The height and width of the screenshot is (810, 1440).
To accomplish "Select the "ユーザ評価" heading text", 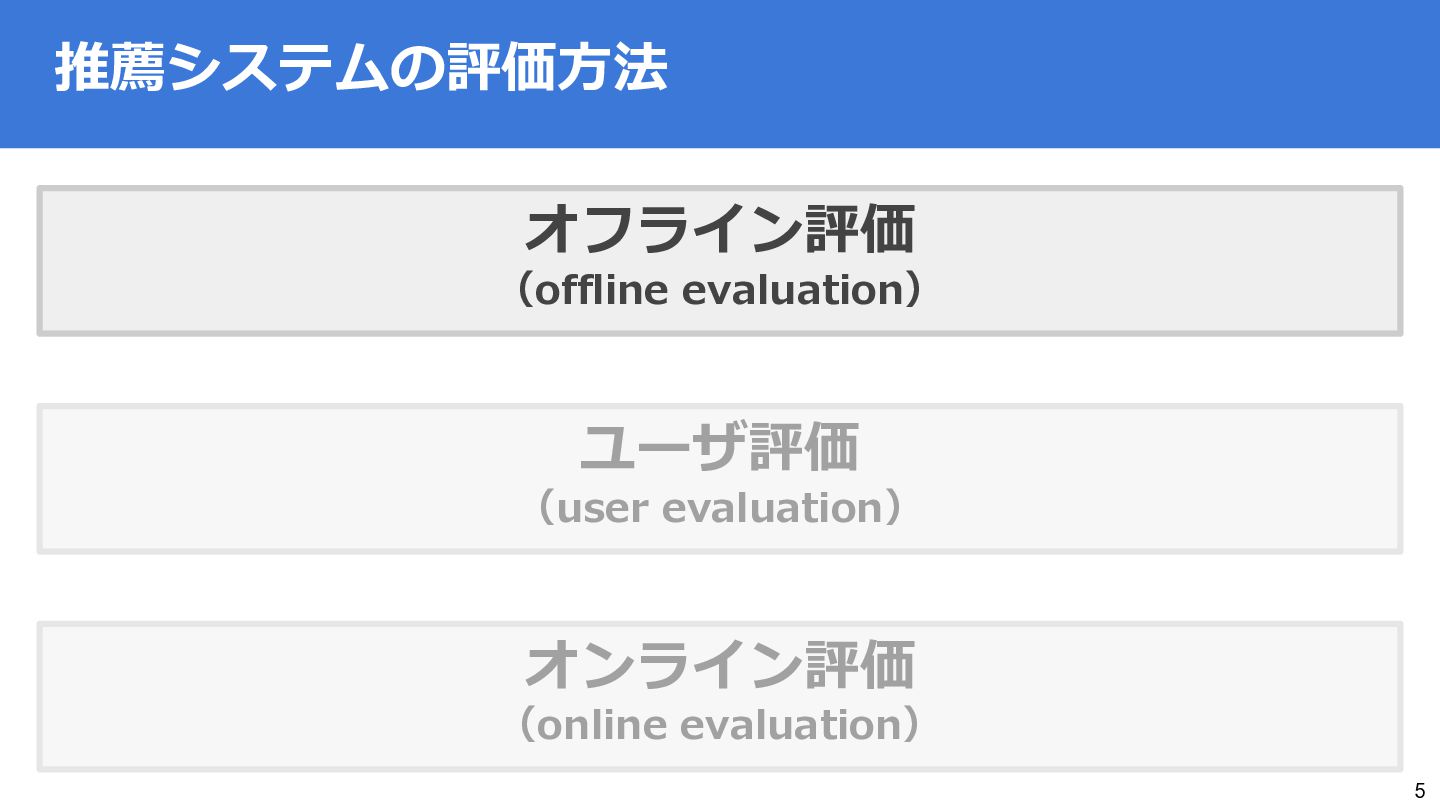I will tap(719, 448).
